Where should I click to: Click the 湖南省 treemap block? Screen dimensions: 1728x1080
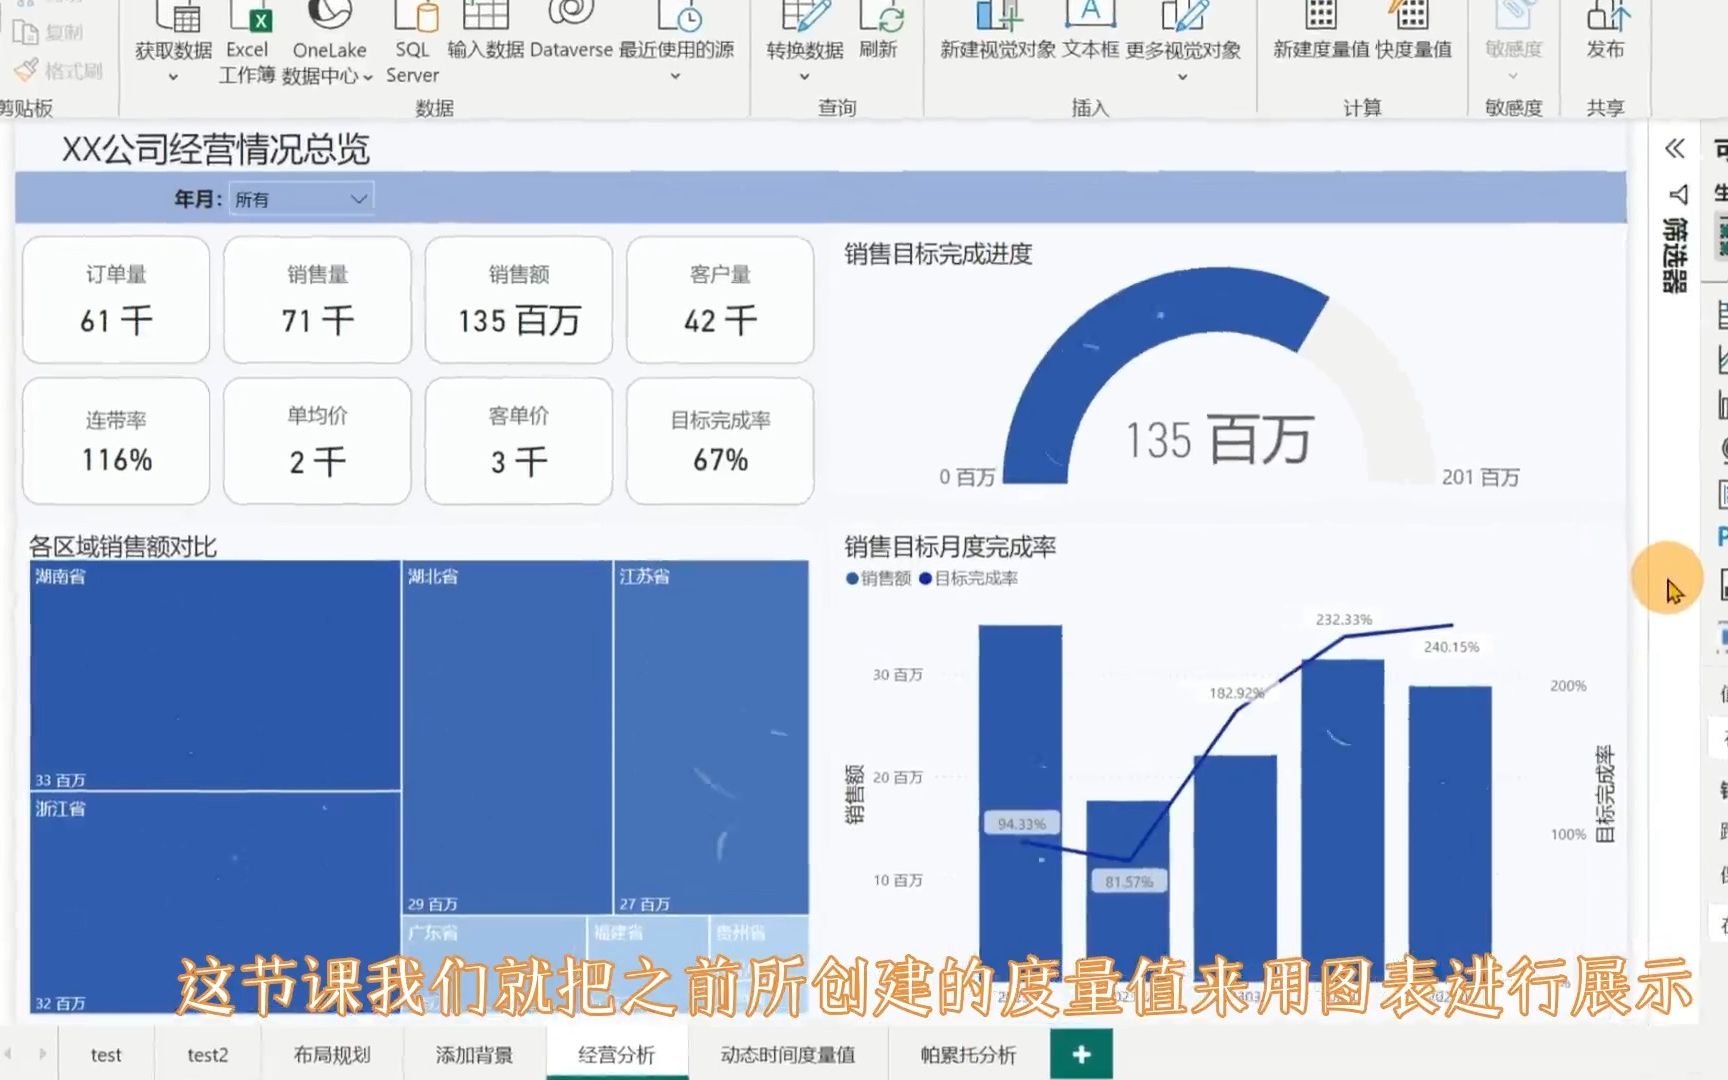(215, 676)
